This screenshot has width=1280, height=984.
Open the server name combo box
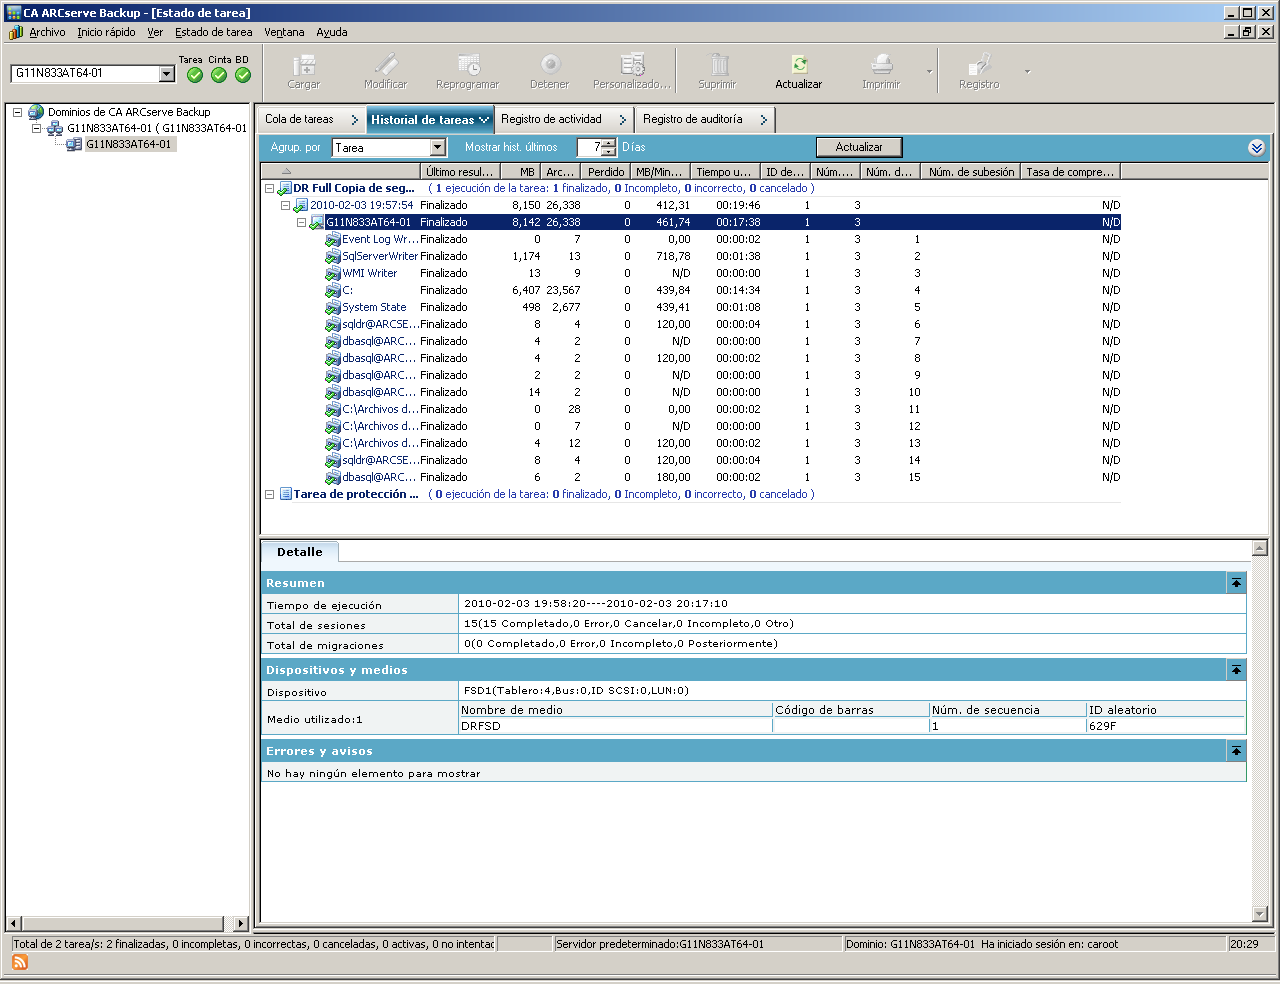coord(167,74)
